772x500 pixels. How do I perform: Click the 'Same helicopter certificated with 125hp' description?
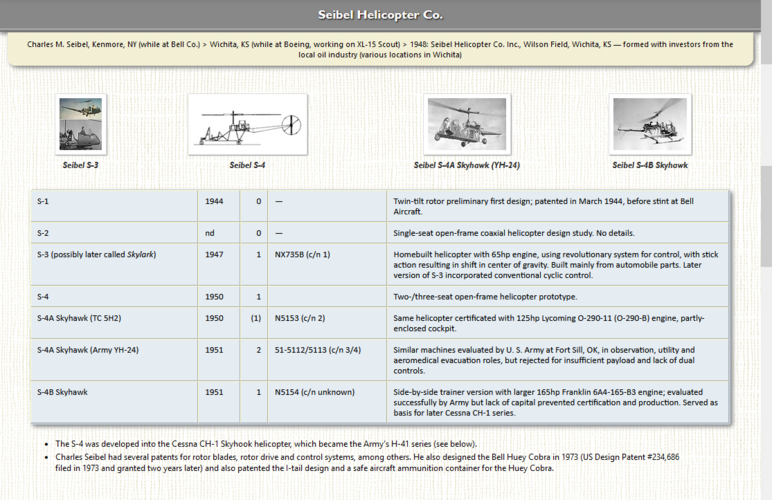point(557,323)
